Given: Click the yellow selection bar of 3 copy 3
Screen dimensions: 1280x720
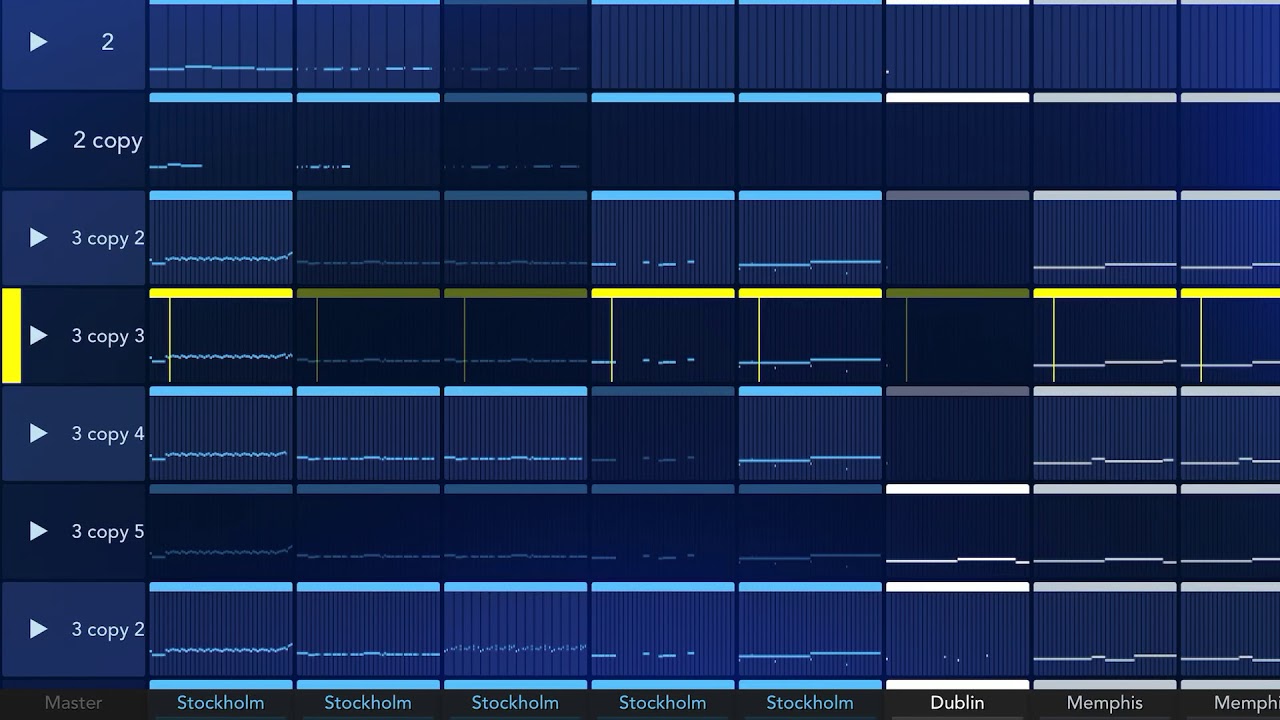Looking at the screenshot, I should point(11,336).
